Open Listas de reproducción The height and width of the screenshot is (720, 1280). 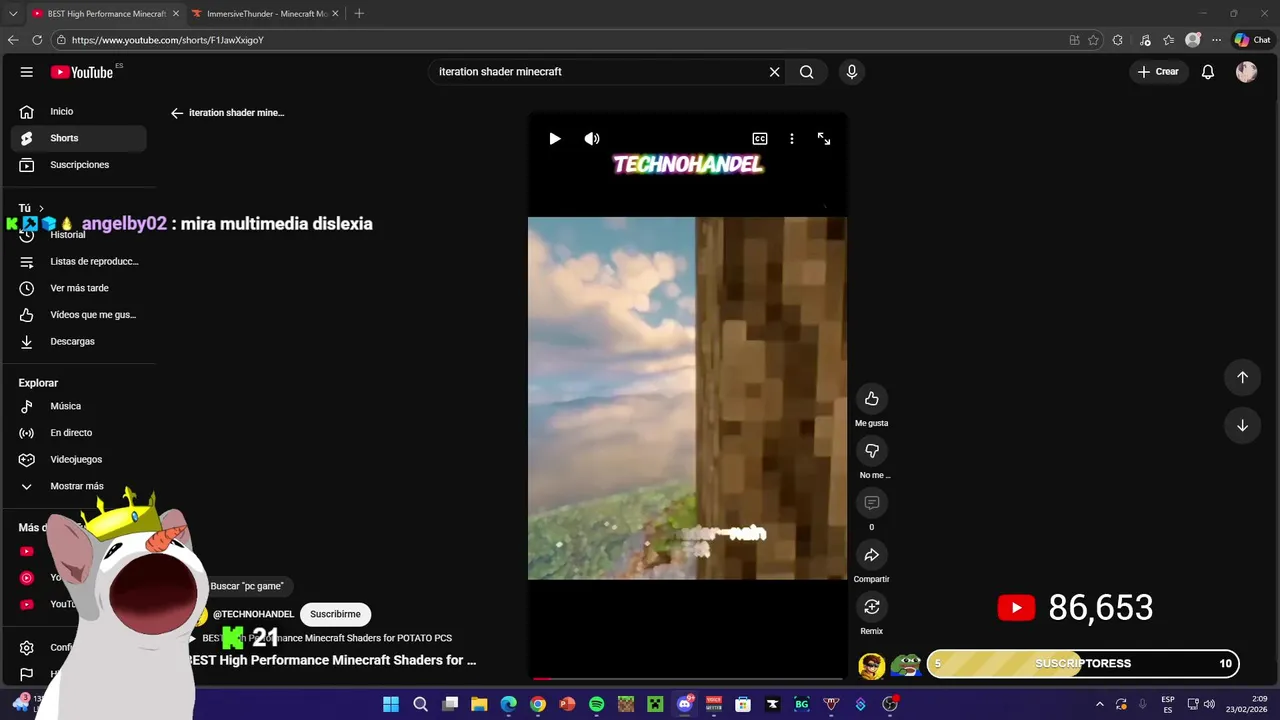point(78,262)
